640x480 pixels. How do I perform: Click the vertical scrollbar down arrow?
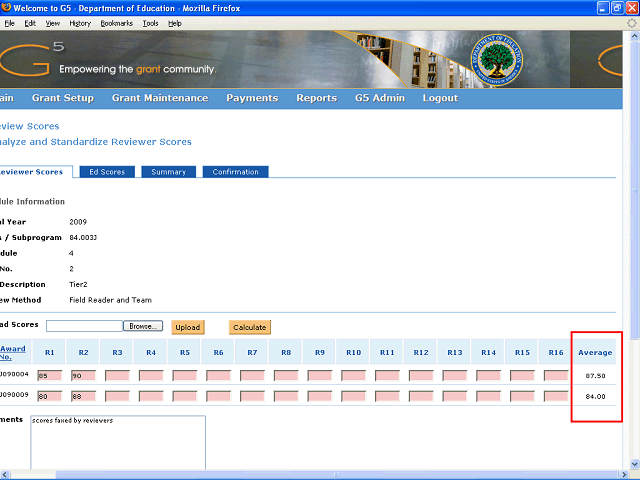tap(635, 464)
